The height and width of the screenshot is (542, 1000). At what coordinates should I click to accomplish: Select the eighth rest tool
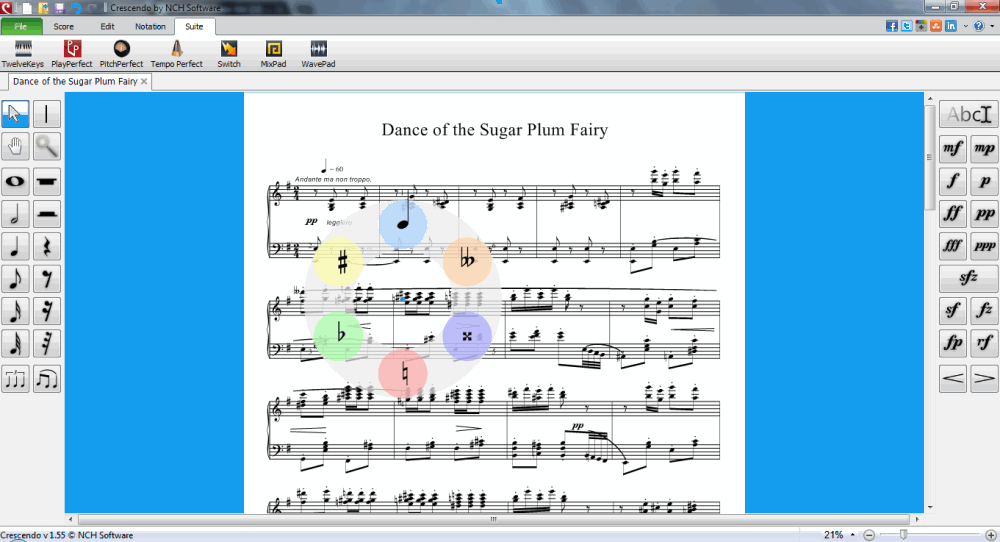coord(47,279)
